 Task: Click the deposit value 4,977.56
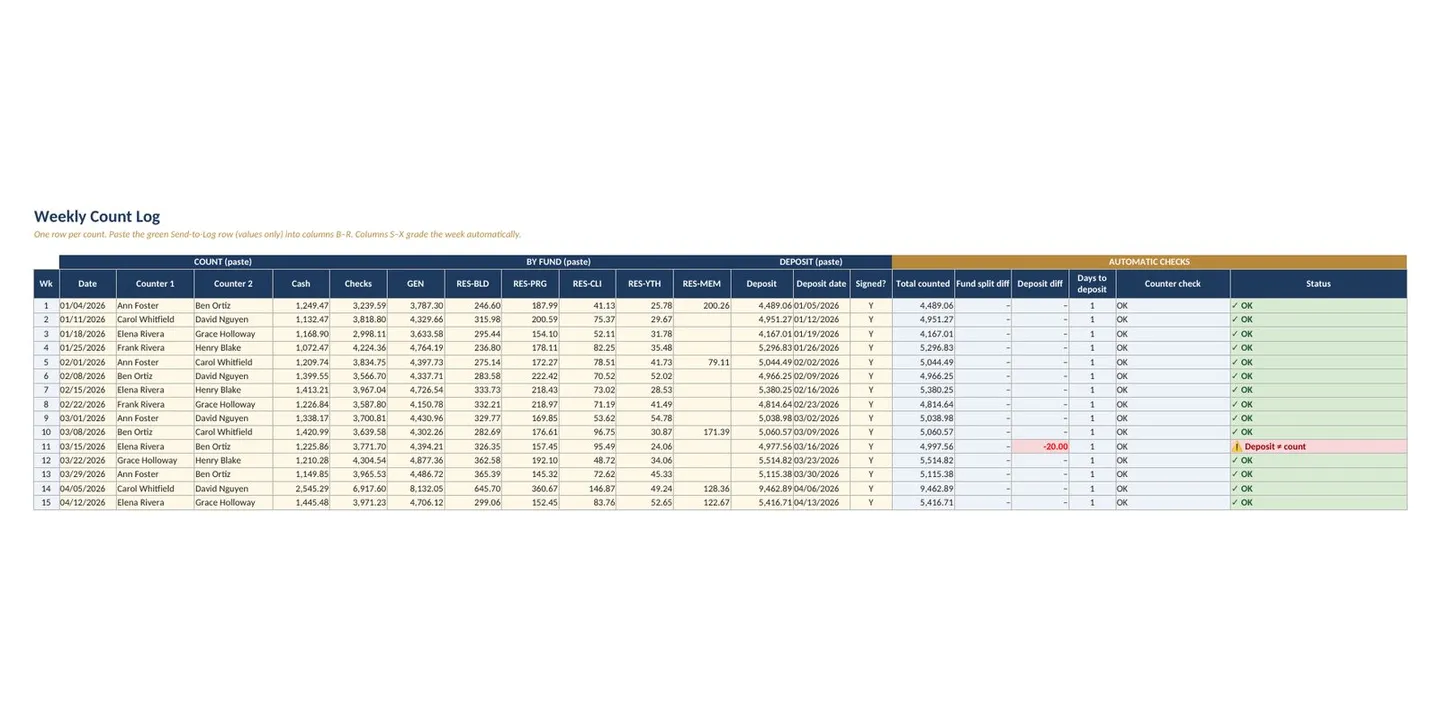[x=762, y=447]
